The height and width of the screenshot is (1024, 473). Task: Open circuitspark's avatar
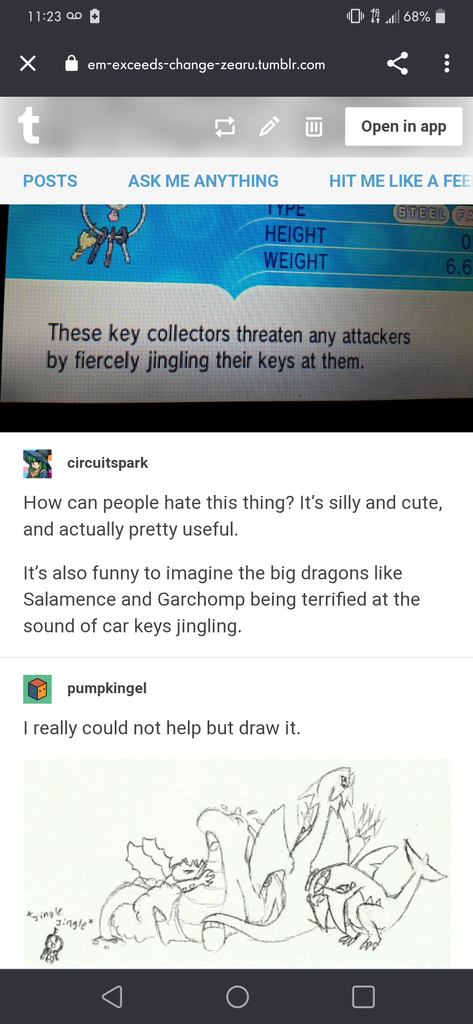click(37, 463)
